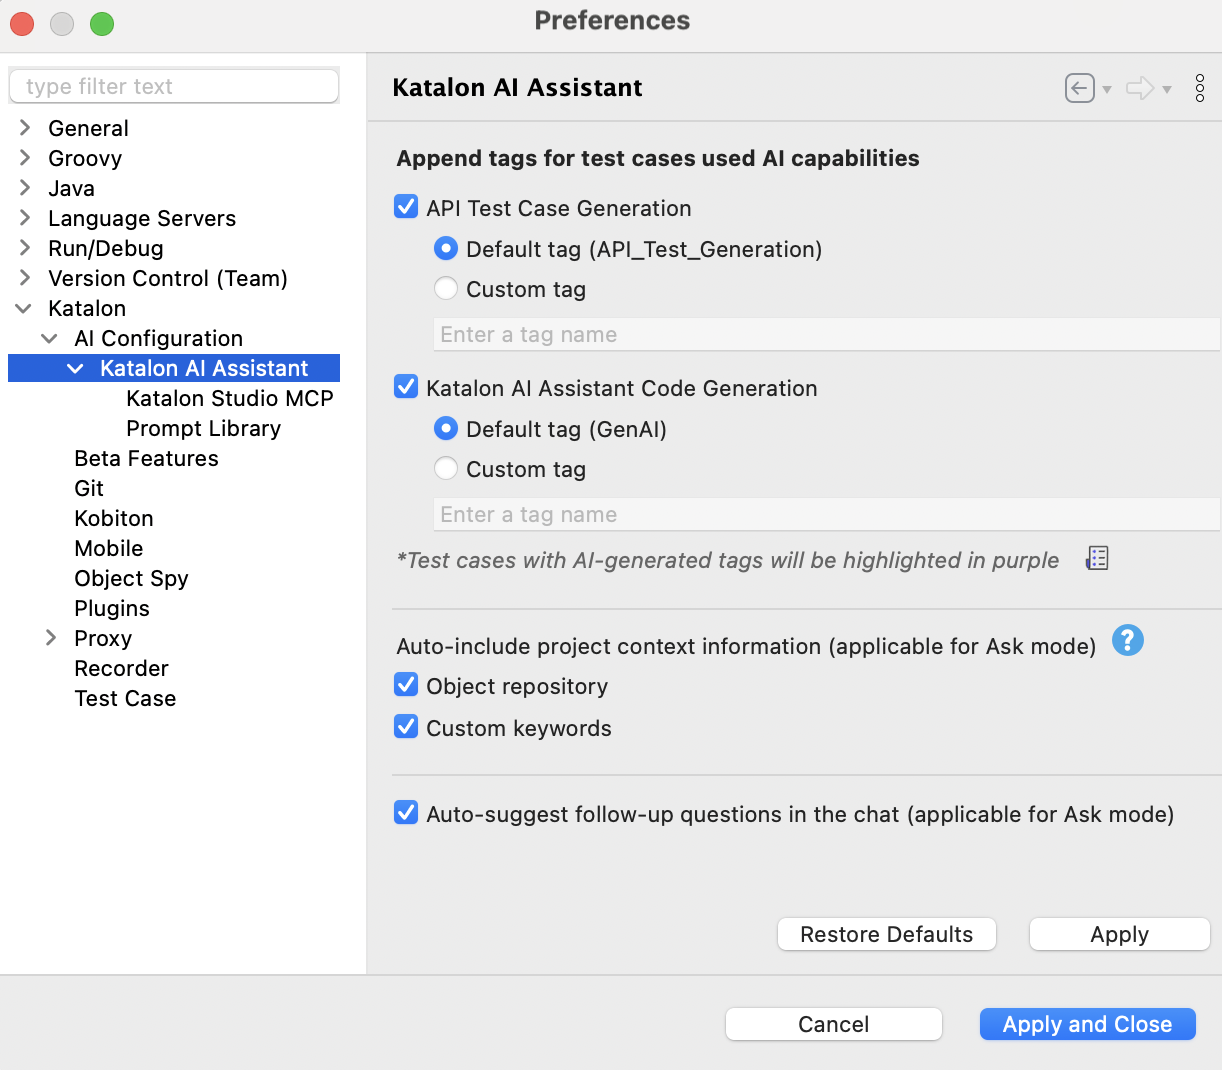Click the back navigation arrow icon
This screenshot has width=1222, height=1070.
pyautogui.click(x=1078, y=88)
